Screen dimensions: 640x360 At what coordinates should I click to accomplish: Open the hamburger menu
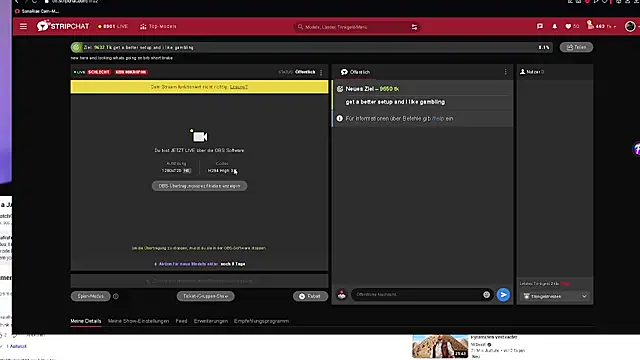[x=23, y=27]
